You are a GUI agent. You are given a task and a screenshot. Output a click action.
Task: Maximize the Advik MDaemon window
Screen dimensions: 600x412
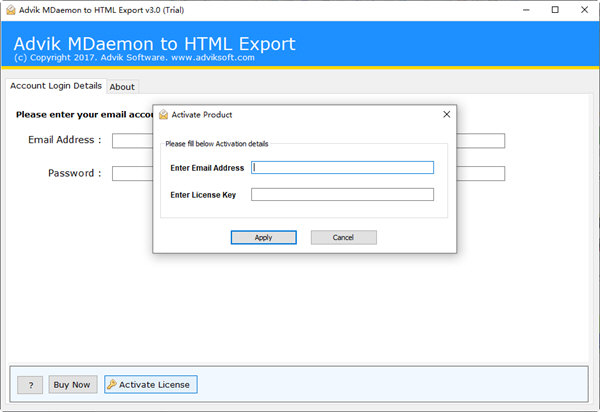555,10
